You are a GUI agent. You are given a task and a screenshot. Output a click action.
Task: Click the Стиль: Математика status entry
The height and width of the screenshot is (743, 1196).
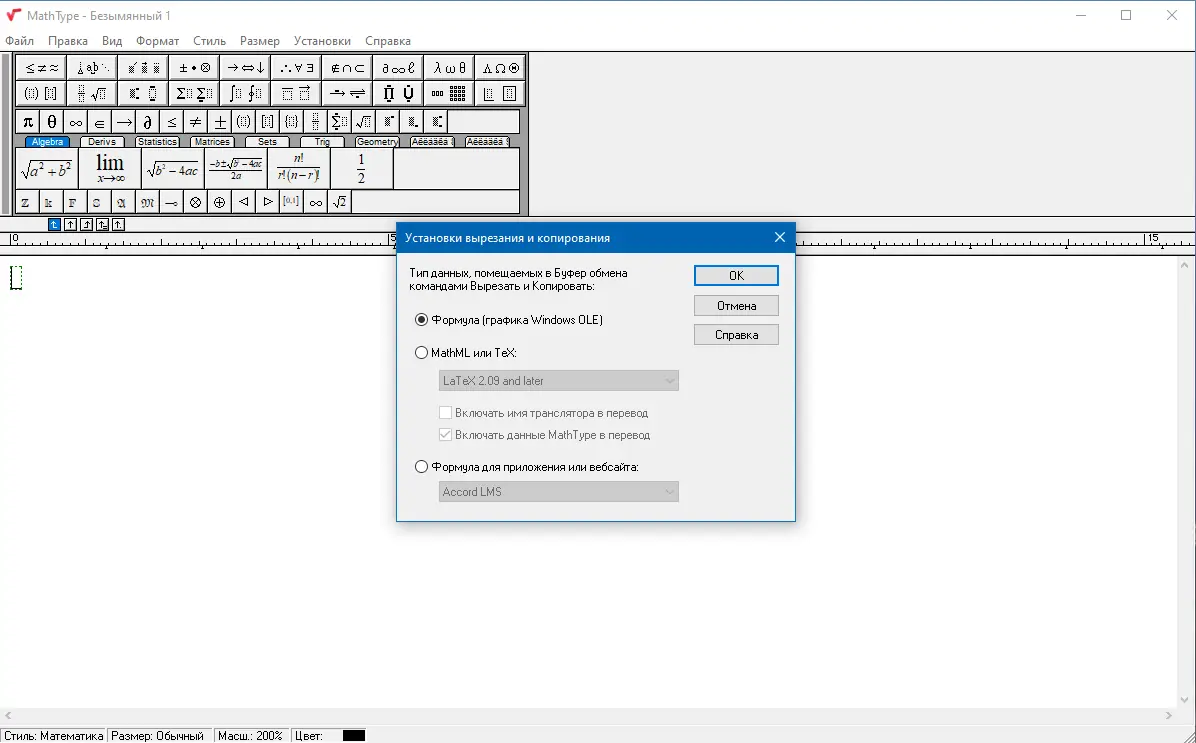click(52, 736)
